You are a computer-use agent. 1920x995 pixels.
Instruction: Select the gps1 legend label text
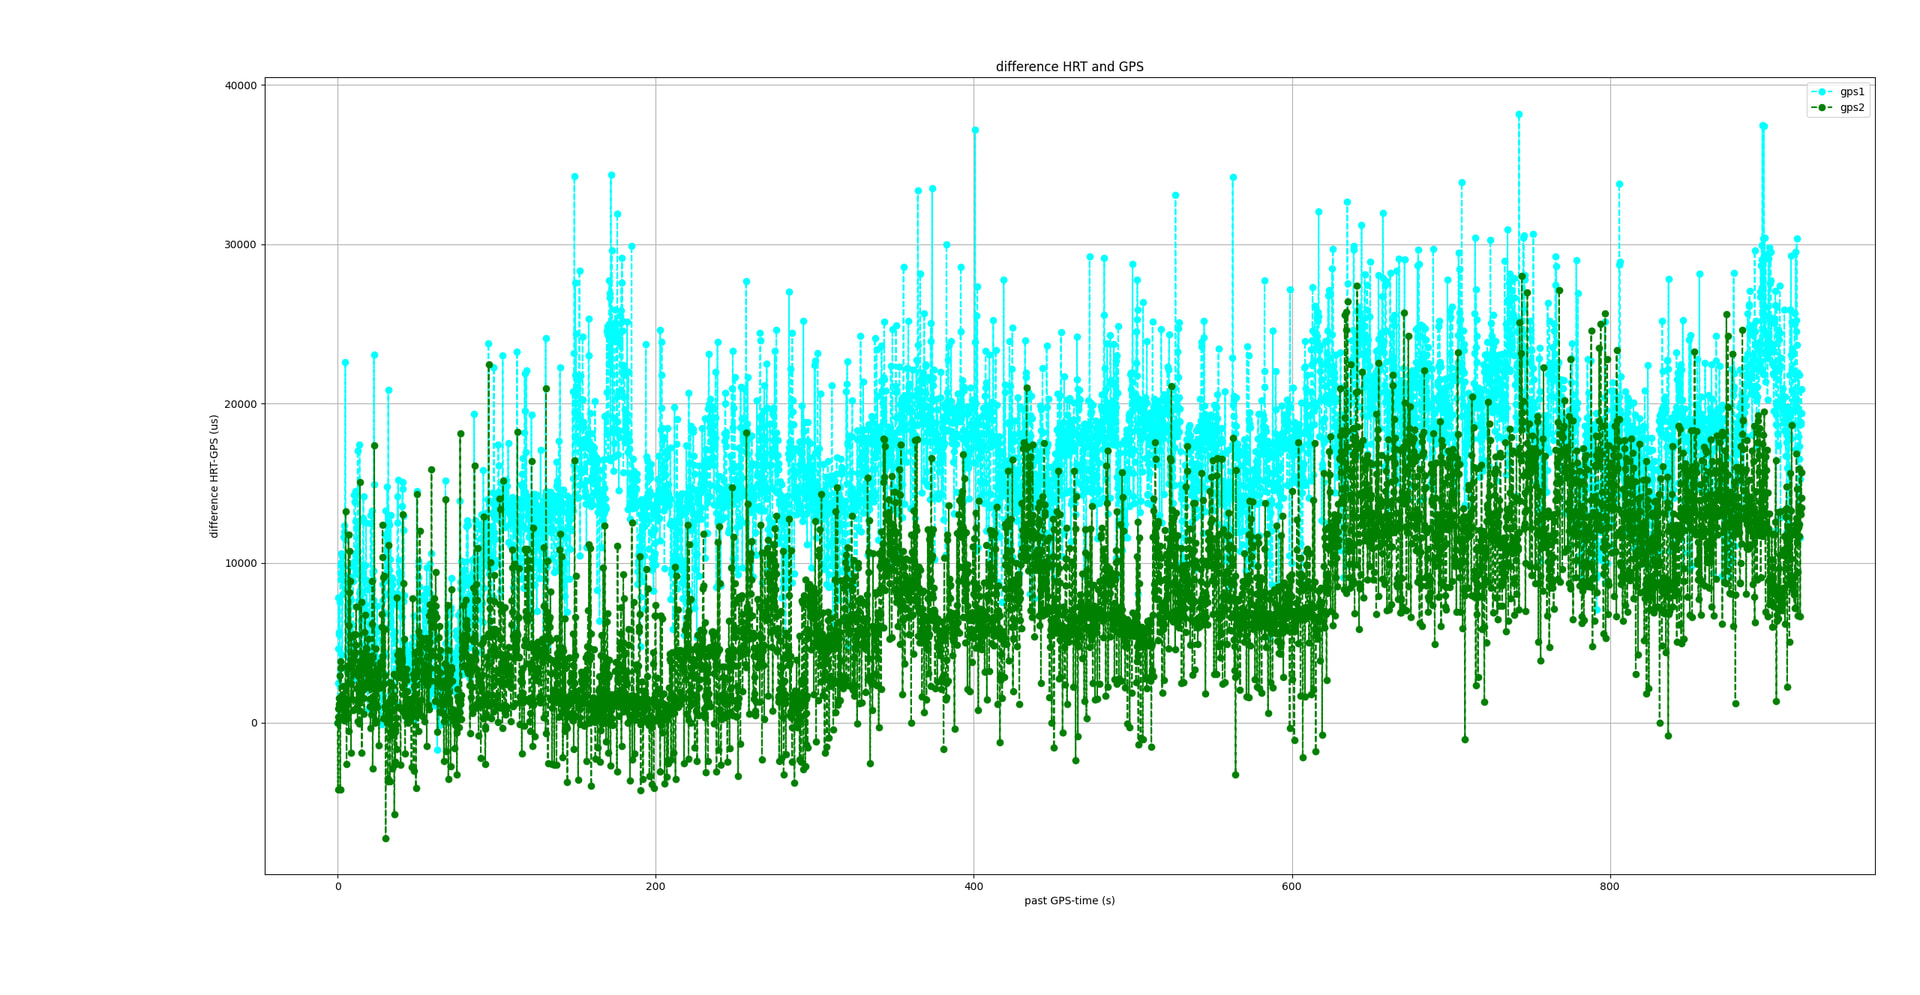point(1852,92)
